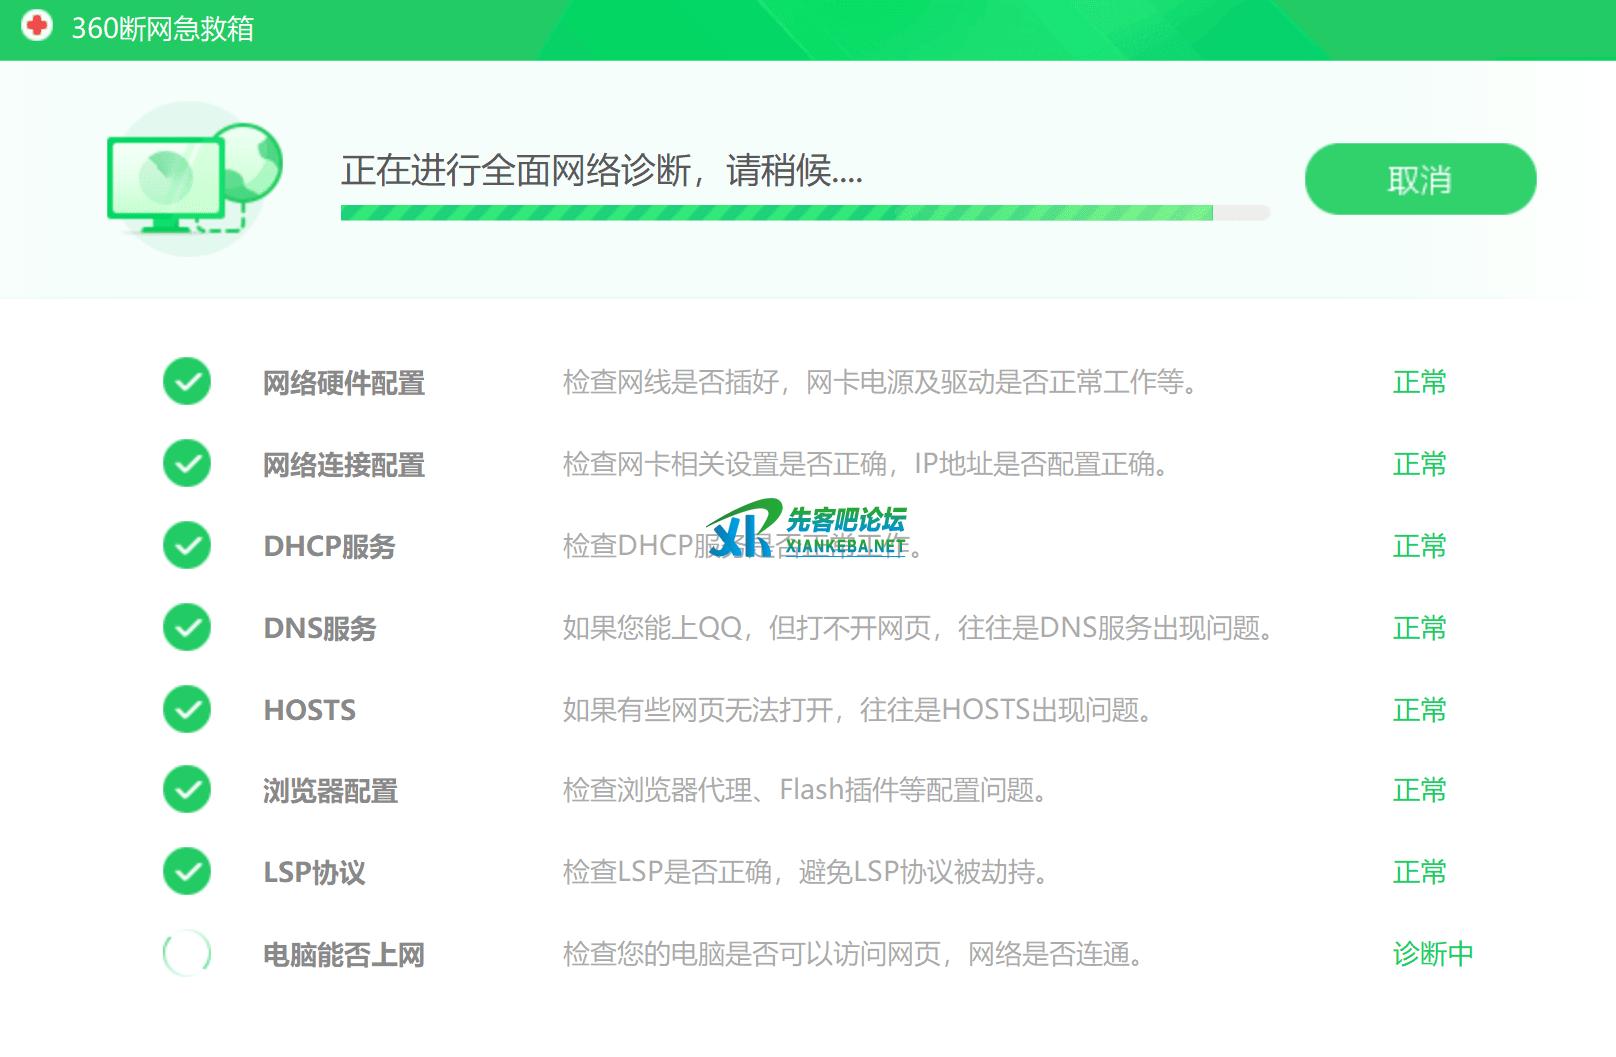Click the loading spinner beside 电脑能否上网
The image size is (1616, 1057).
click(x=187, y=954)
